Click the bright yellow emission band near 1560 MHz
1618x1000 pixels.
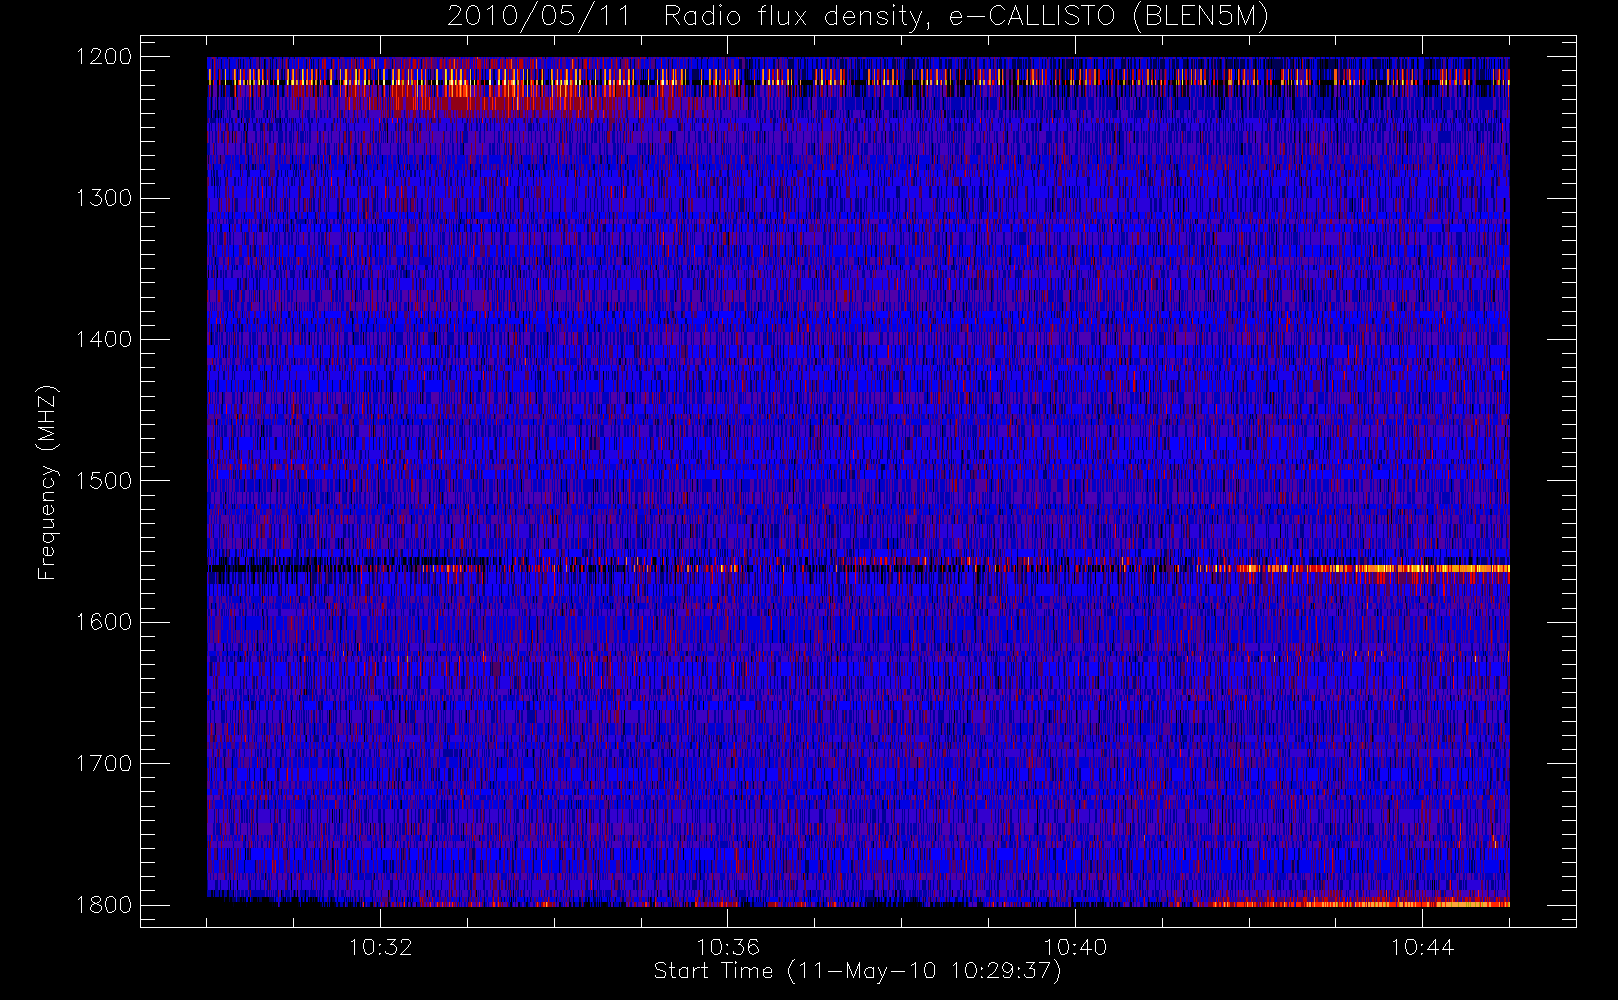[1375, 568]
